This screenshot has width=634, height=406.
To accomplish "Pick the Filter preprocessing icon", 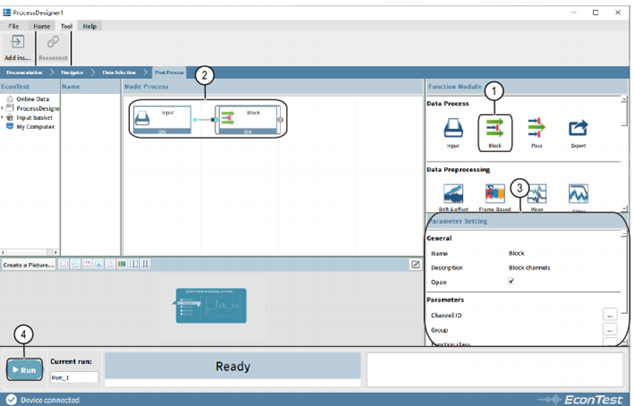I will pyautogui.click(x=578, y=194).
